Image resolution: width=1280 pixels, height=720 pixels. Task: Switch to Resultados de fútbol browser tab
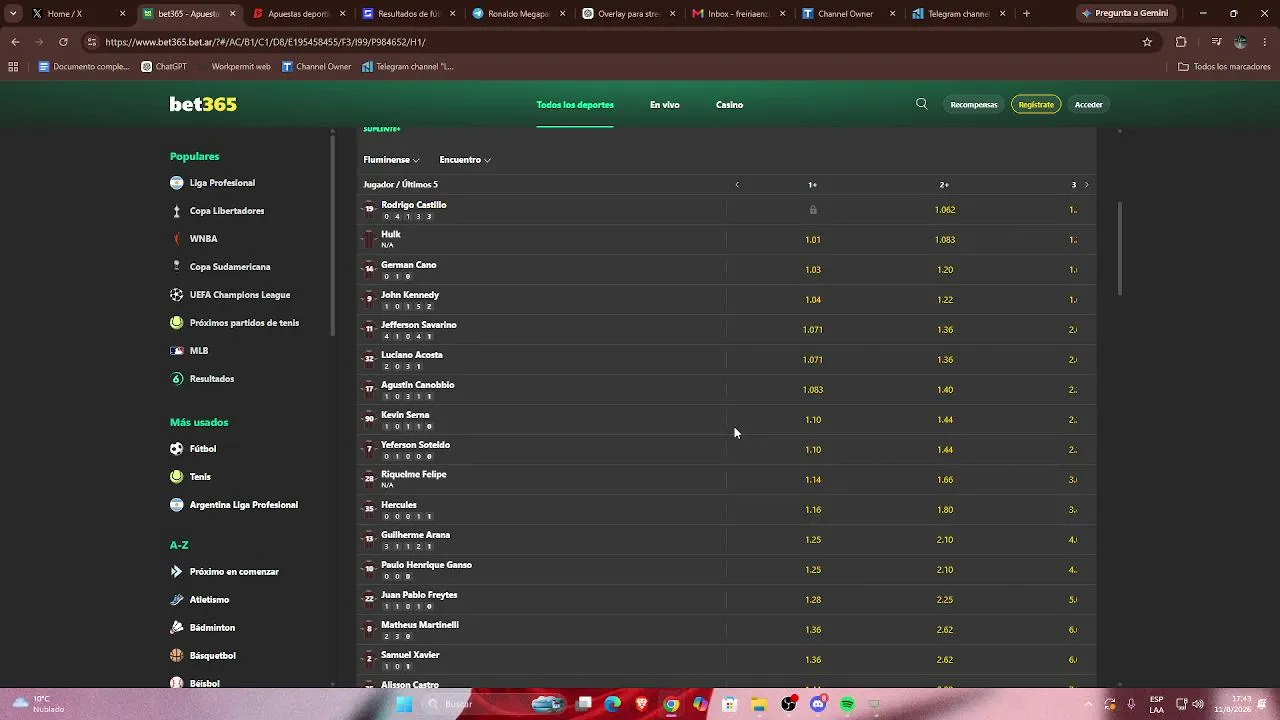point(409,14)
